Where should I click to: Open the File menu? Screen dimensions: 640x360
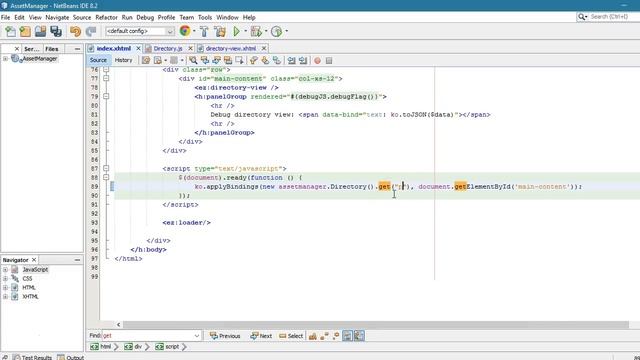5,18
